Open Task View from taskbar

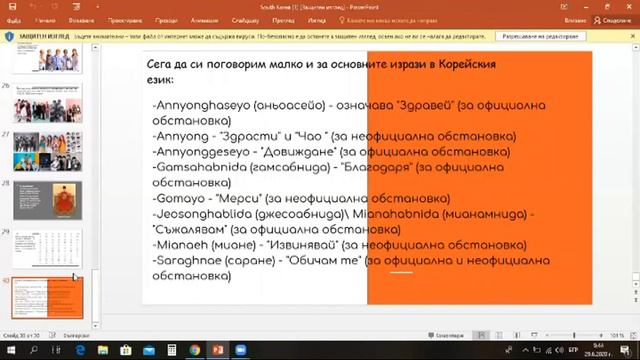click(x=56, y=350)
